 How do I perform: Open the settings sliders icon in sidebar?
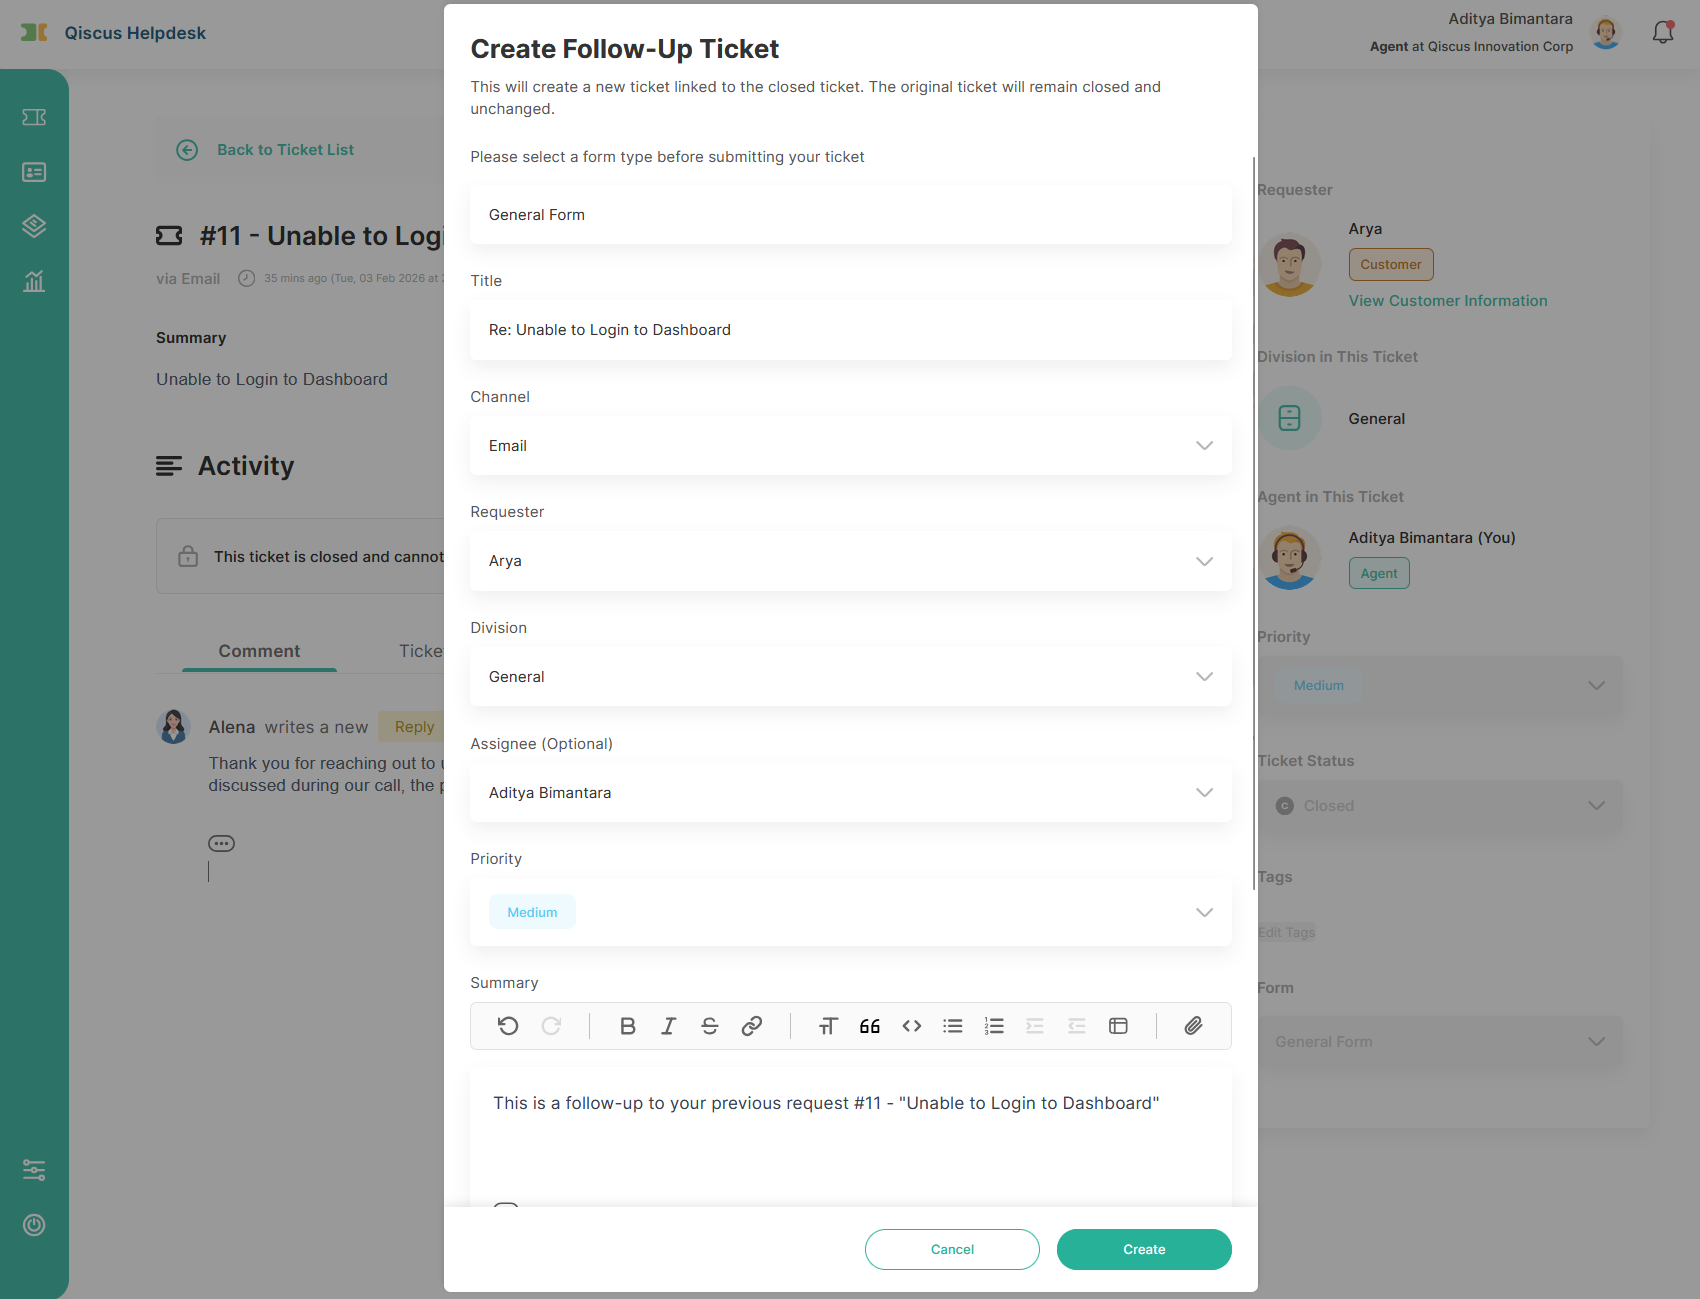click(34, 1170)
